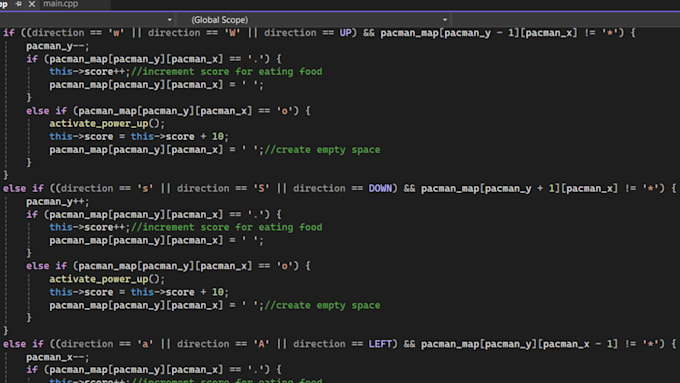Place cursor on the pacman_y++ line
The height and width of the screenshot is (383, 680).
[x=57, y=202]
